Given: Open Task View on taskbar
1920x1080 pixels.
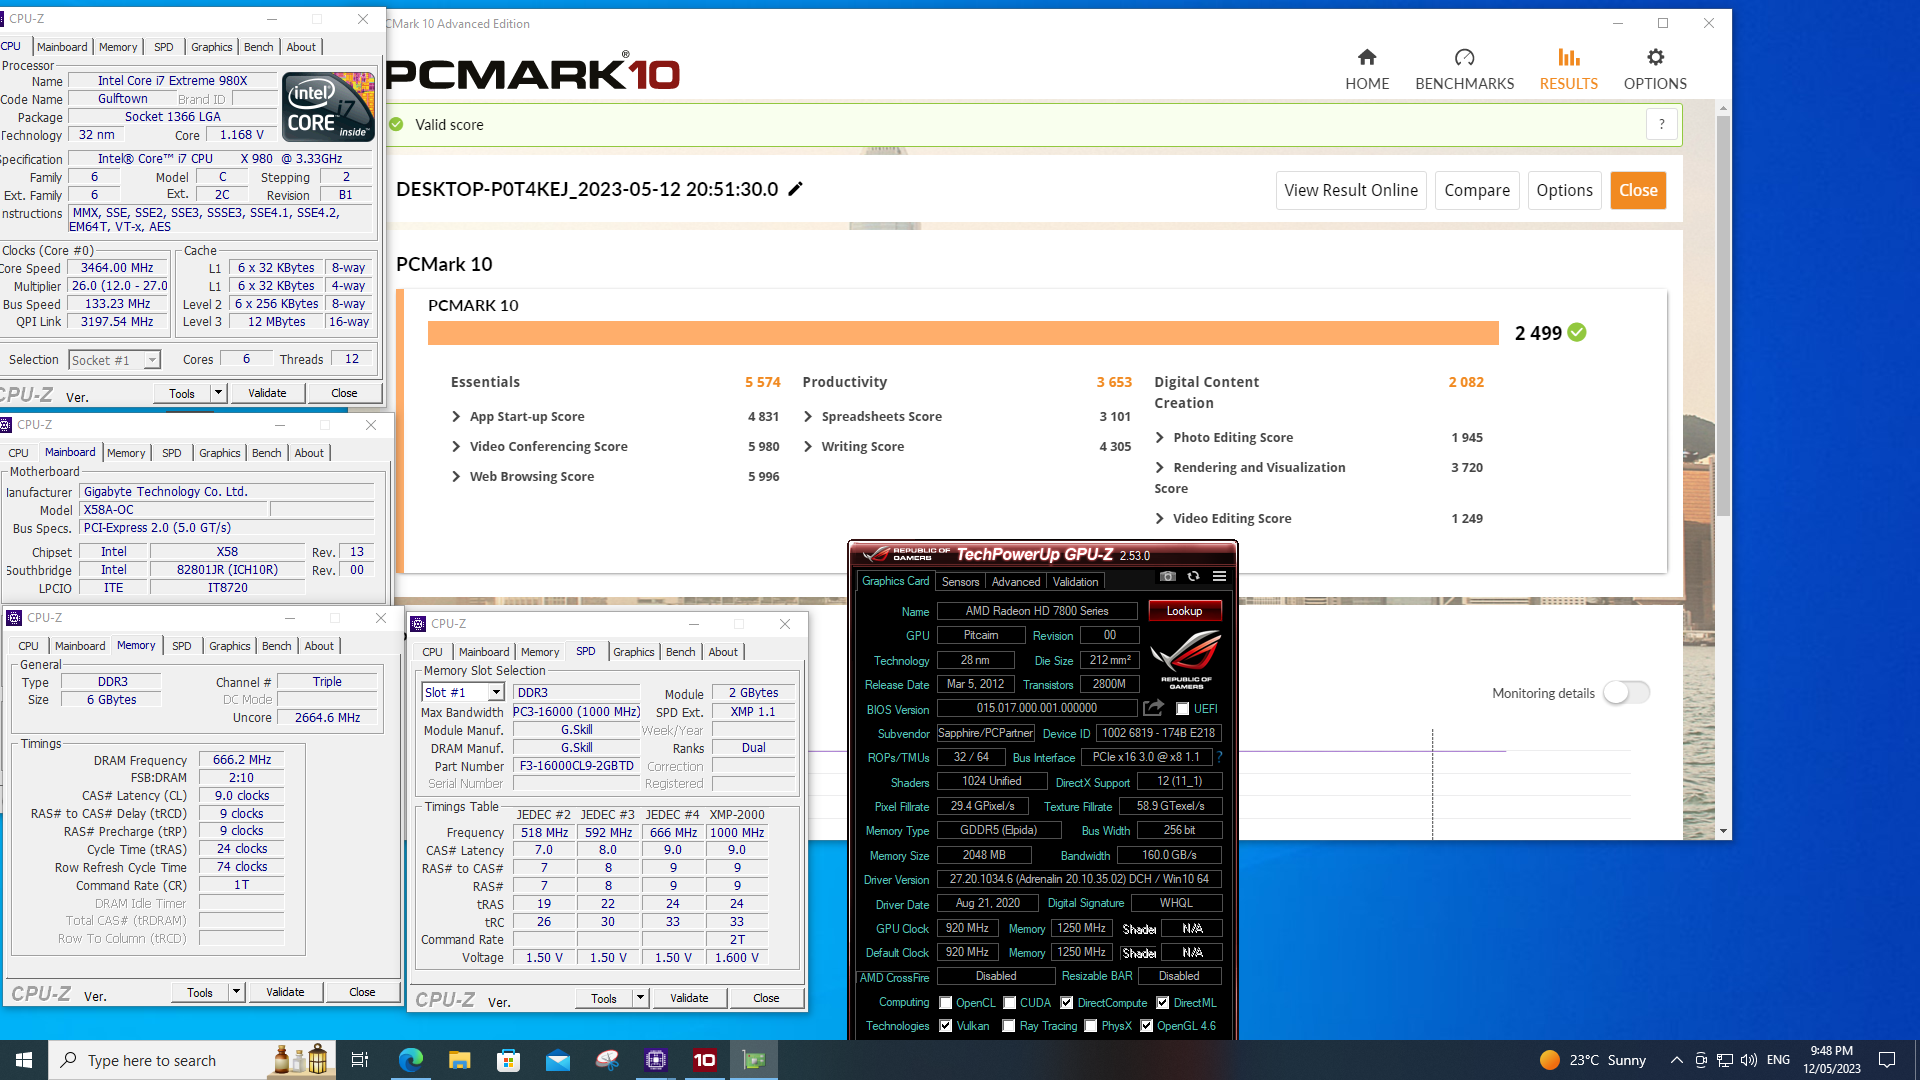Looking at the screenshot, I should (x=360, y=1060).
